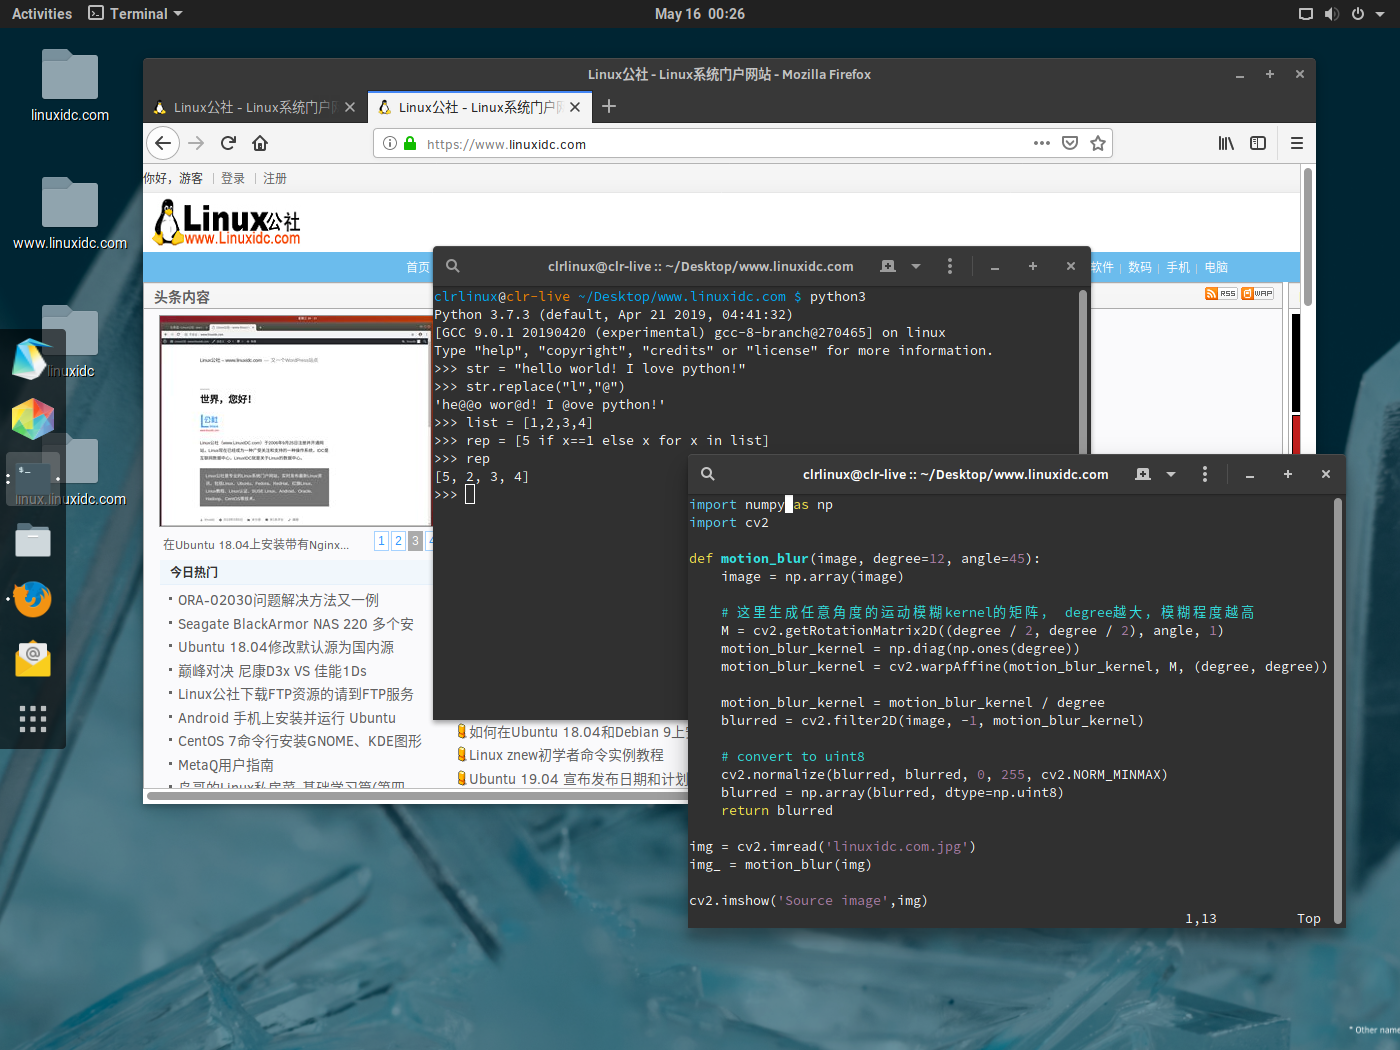
Task: Open ORA-02030问题解决方法又一例 article
Action: click(278, 600)
